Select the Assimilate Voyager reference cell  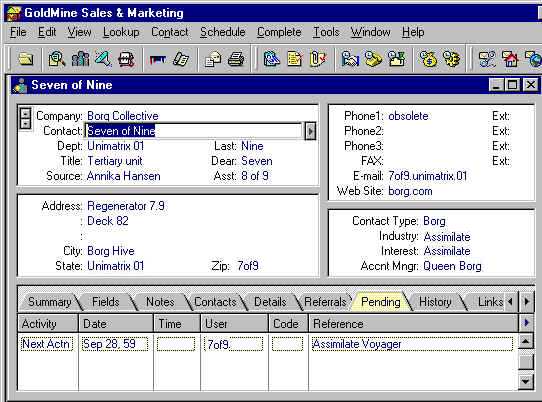coord(412,344)
